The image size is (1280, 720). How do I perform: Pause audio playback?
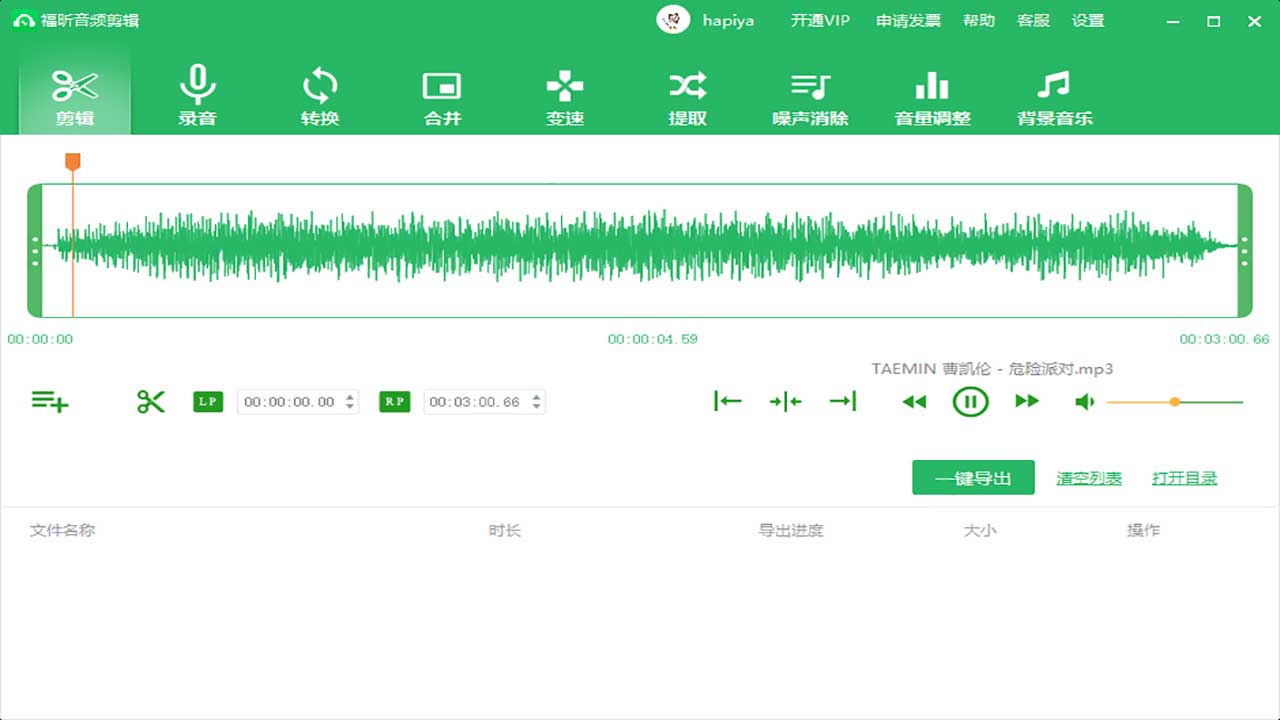tap(969, 401)
